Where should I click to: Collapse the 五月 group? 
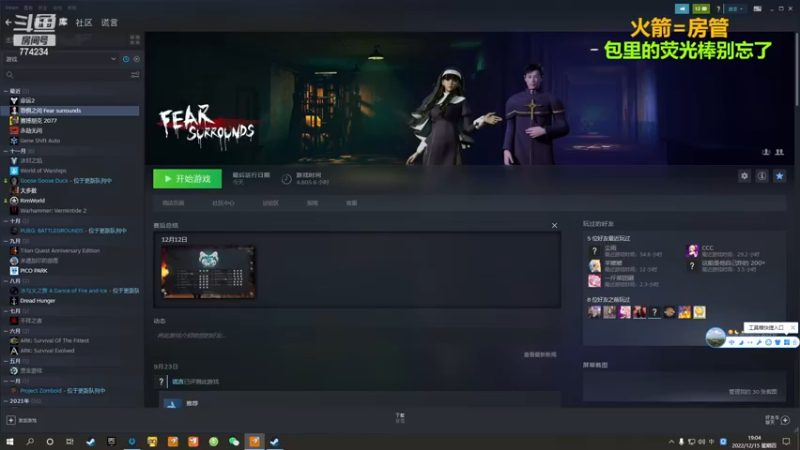pyautogui.click(x=6, y=361)
